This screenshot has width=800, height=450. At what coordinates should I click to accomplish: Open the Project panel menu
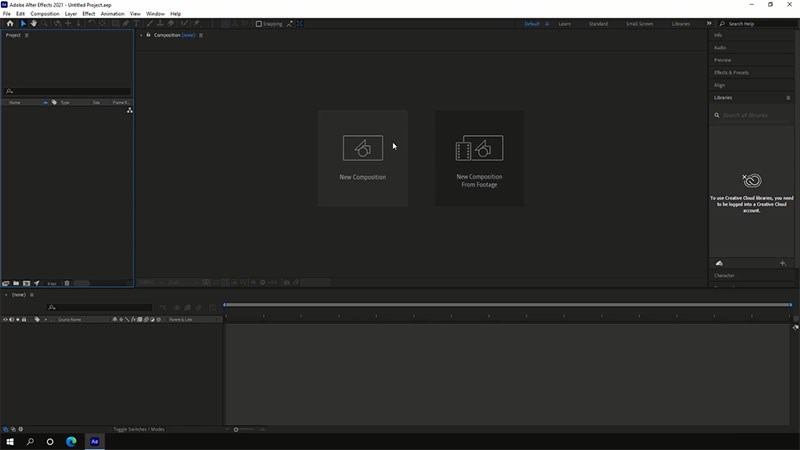tap(27, 35)
